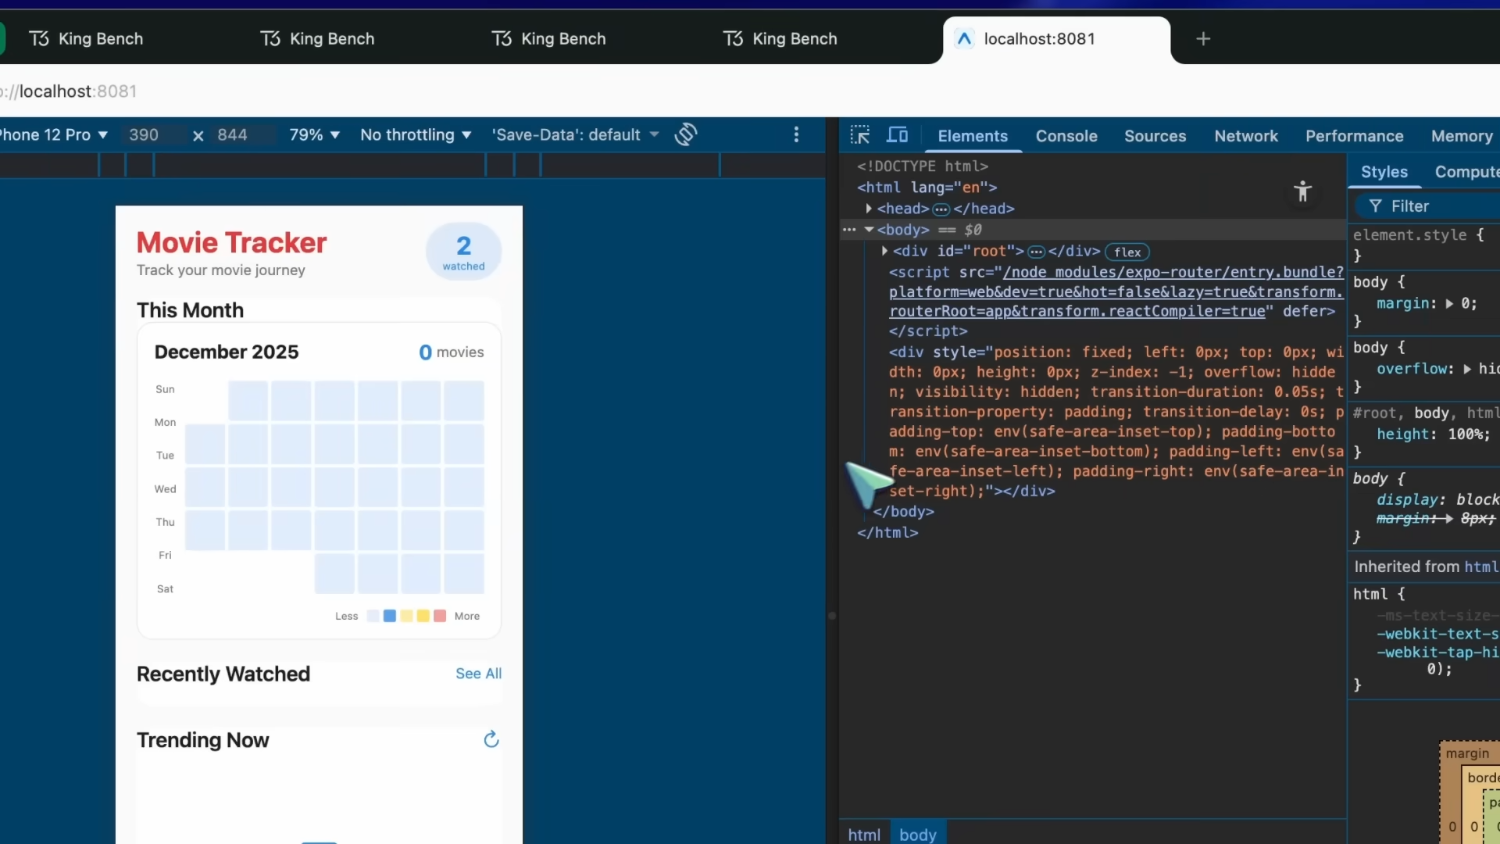
Task: Click the Recently Watched heading
Action: 224,674
